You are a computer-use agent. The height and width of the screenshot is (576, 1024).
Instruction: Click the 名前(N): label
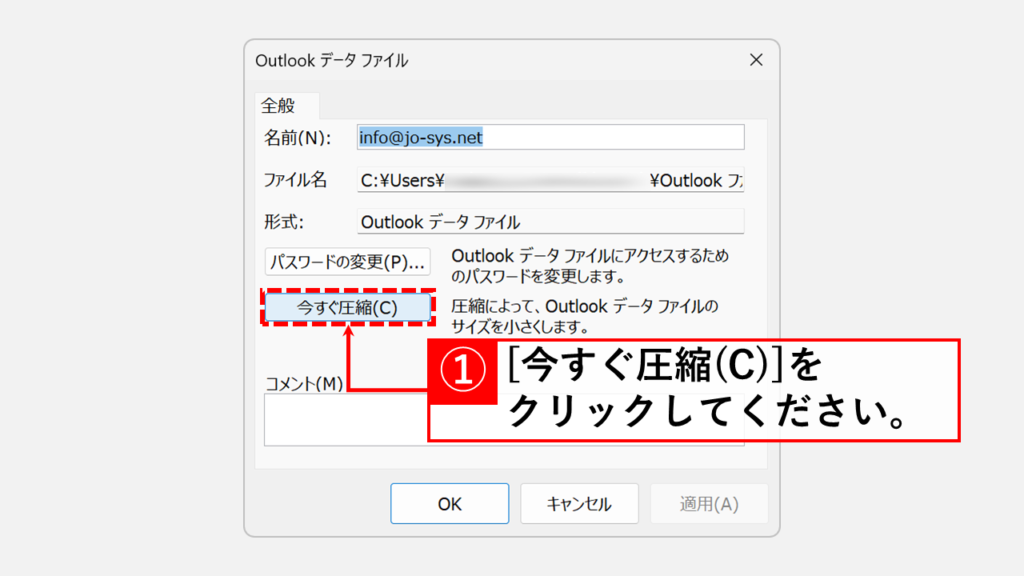point(298,138)
